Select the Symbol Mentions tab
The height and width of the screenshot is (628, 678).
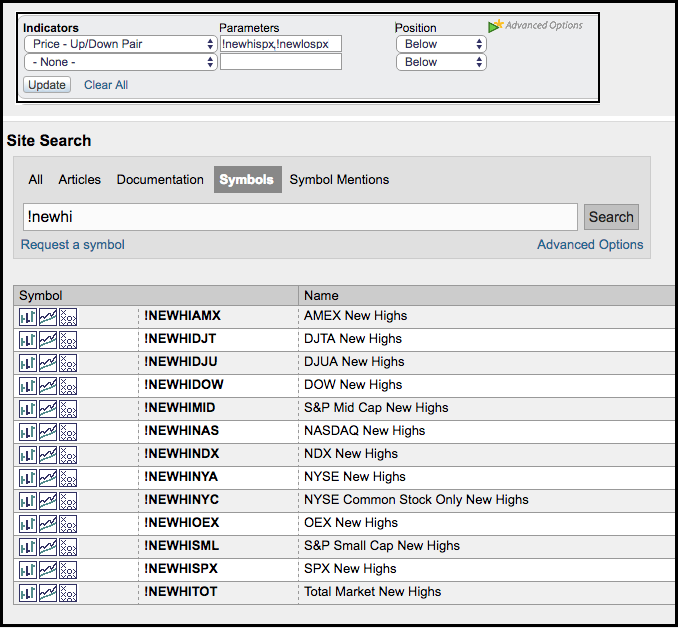tap(339, 180)
